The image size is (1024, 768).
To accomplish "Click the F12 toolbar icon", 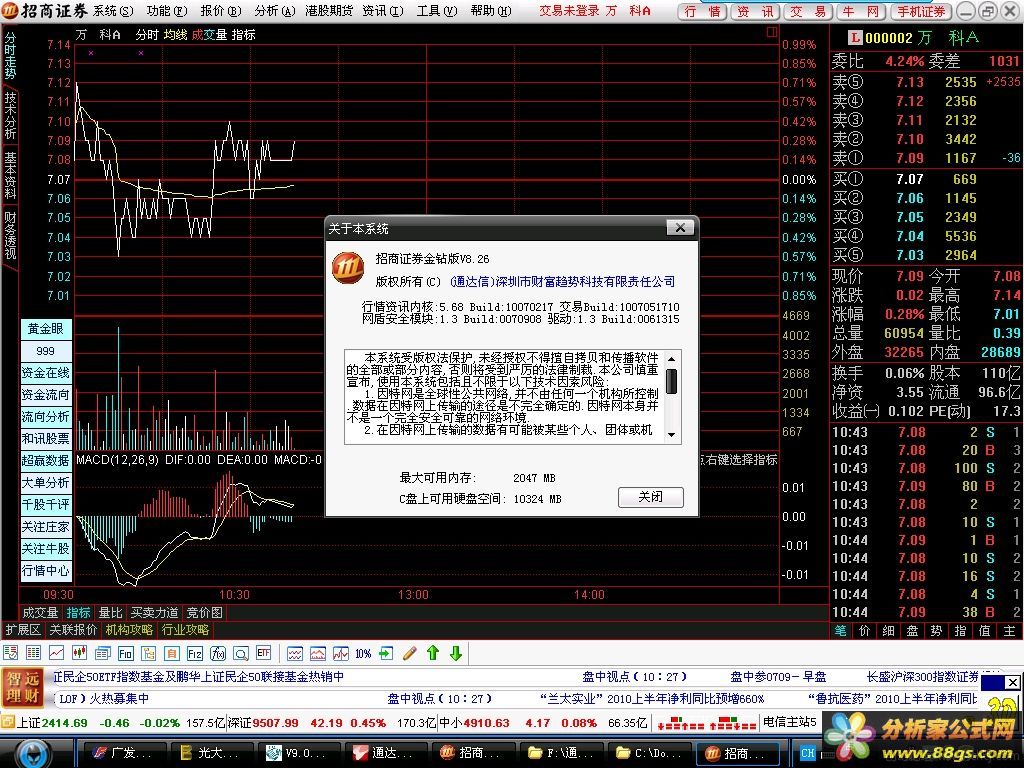I will point(195,652).
